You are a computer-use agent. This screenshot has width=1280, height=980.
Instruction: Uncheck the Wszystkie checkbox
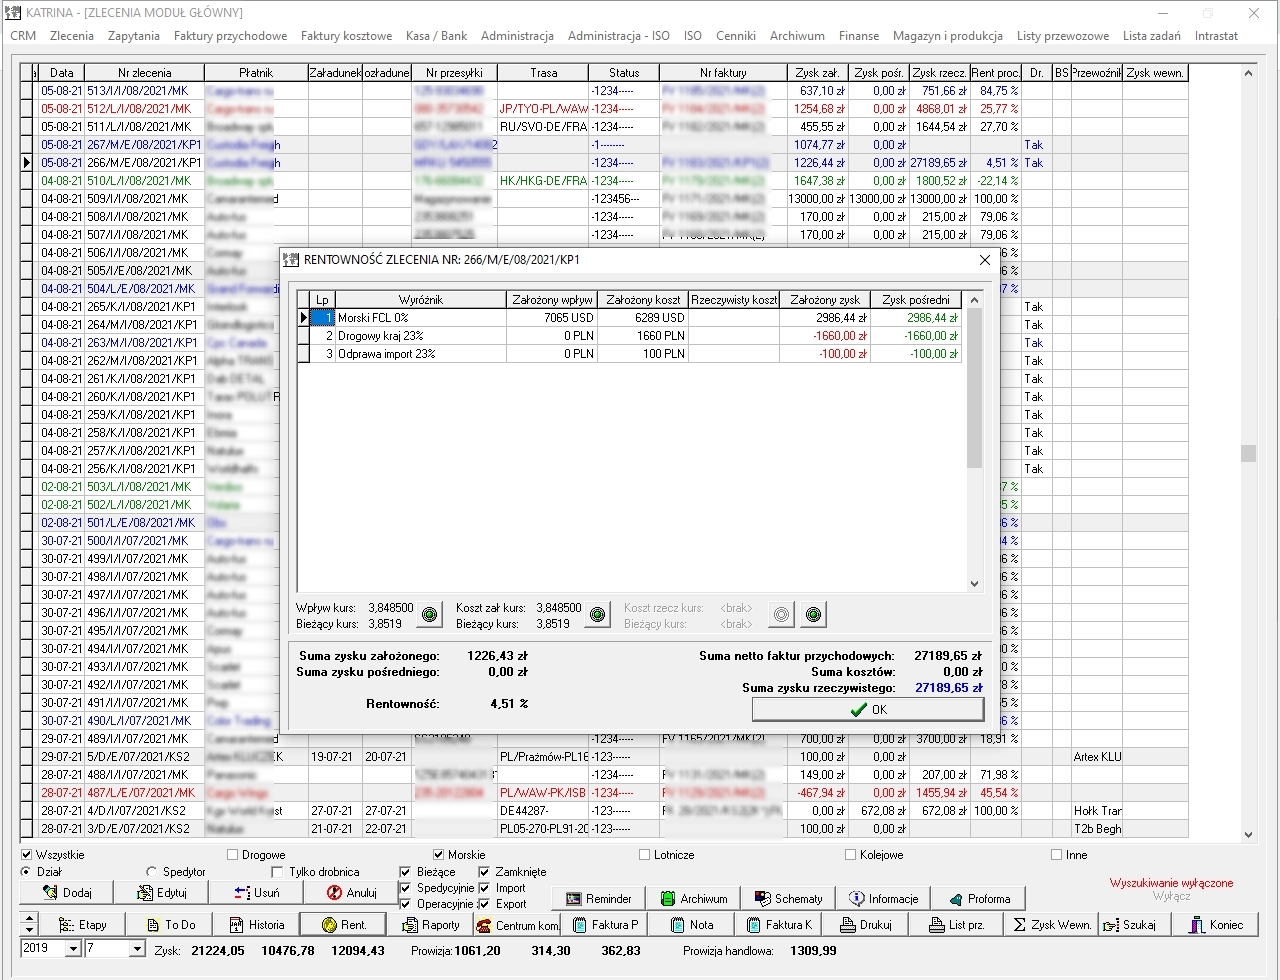tap(27, 855)
